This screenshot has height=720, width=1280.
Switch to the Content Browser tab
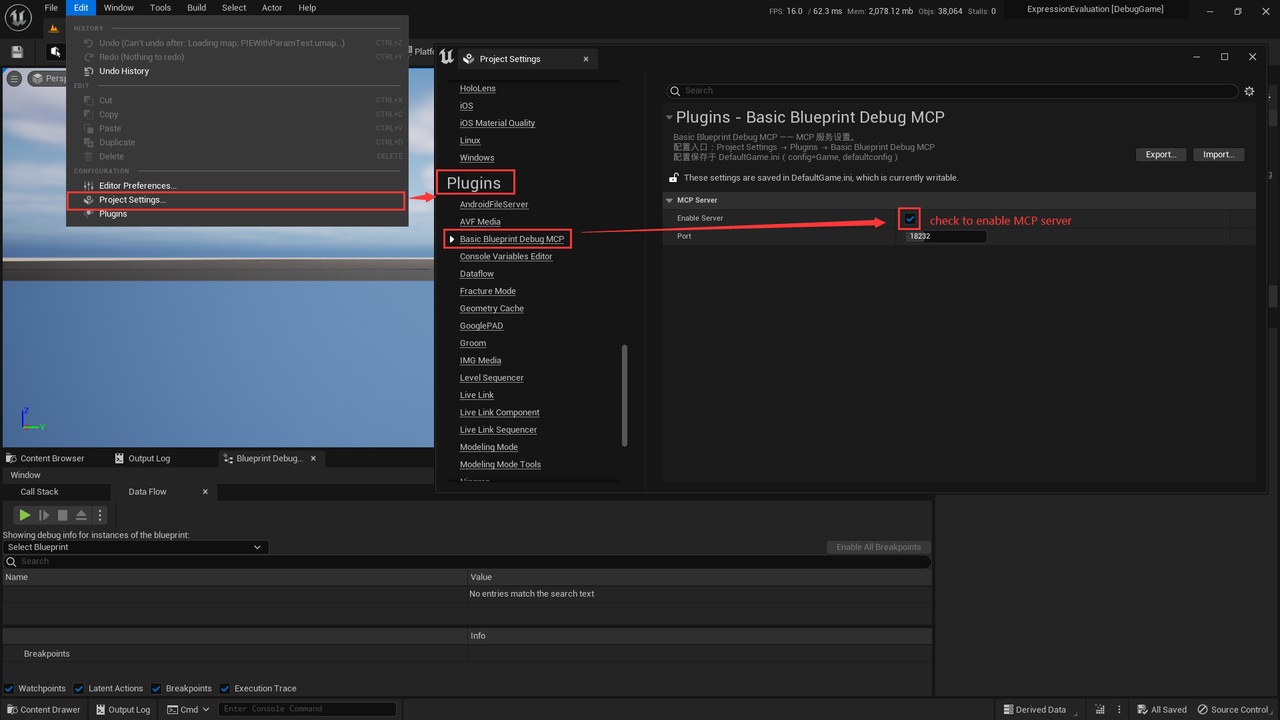point(46,458)
